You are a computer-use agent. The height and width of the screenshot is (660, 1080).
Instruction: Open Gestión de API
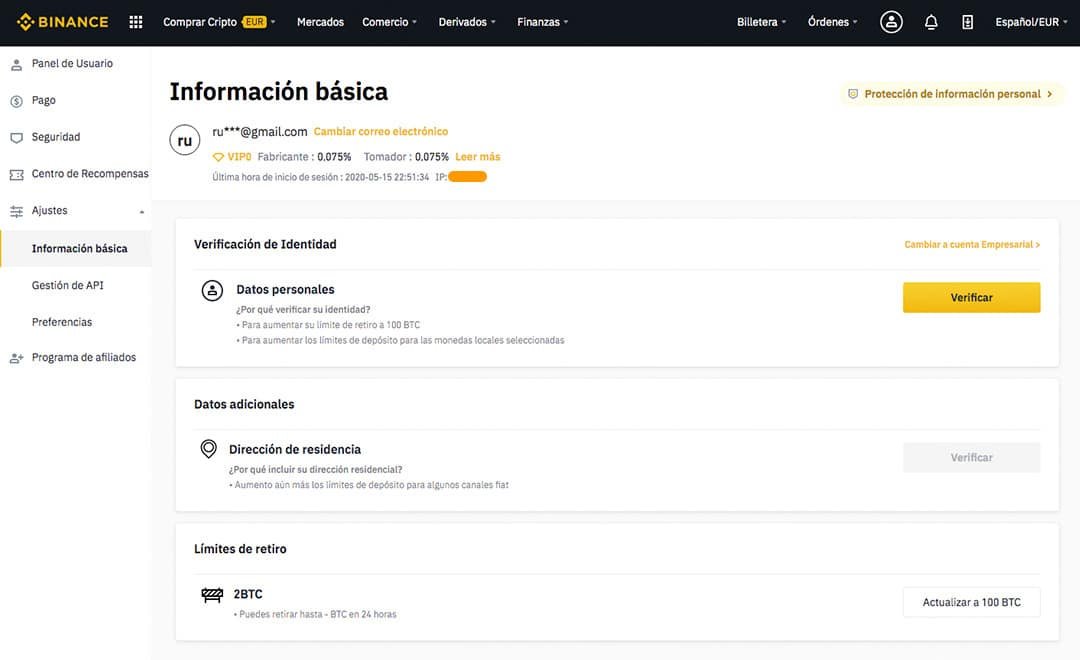(68, 285)
